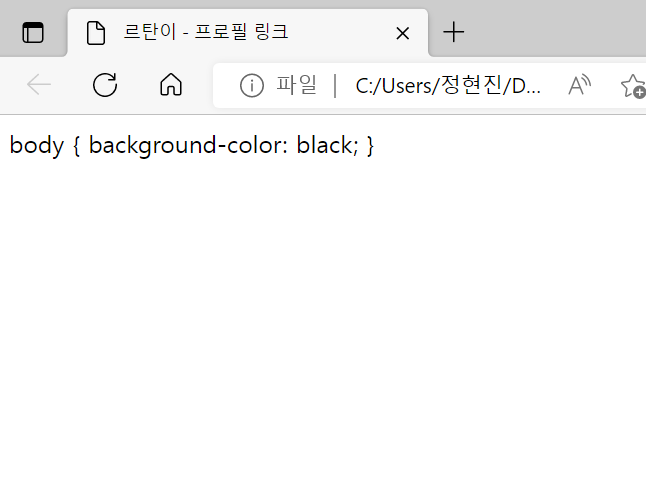Open the tab actions menu icon
The height and width of the screenshot is (487, 646).
pos(33,33)
